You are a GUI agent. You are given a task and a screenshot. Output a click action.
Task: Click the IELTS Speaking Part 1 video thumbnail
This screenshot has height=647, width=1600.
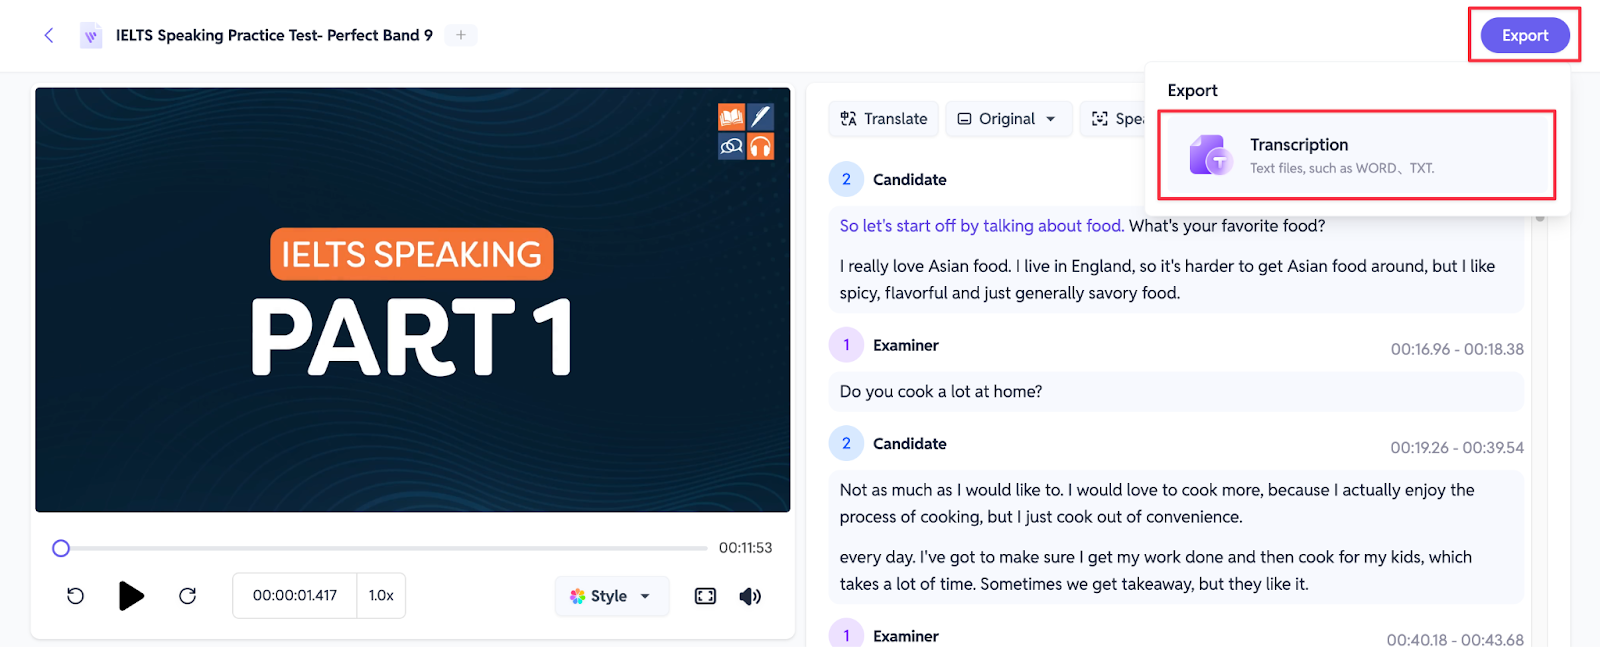[412, 300]
